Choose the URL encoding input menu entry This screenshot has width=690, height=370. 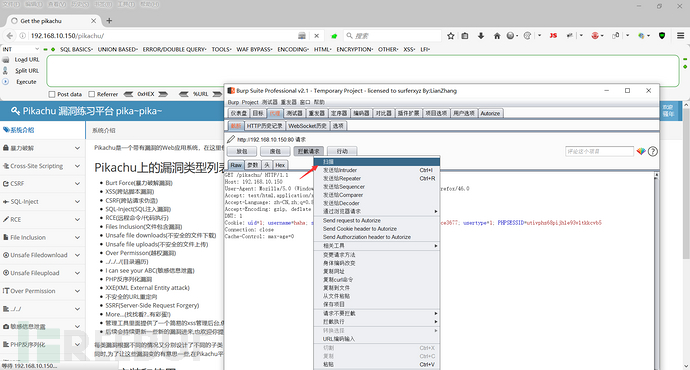click(377, 339)
